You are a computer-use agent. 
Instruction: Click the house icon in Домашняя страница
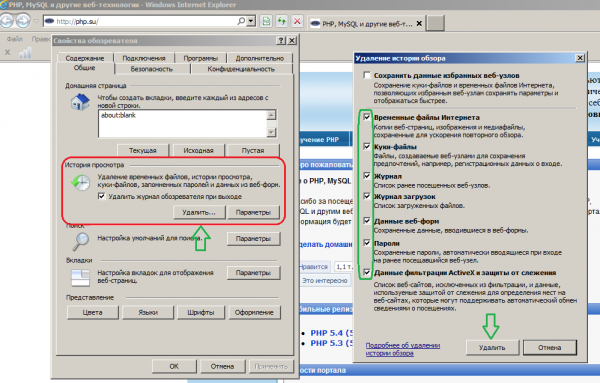click(x=80, y=102)
